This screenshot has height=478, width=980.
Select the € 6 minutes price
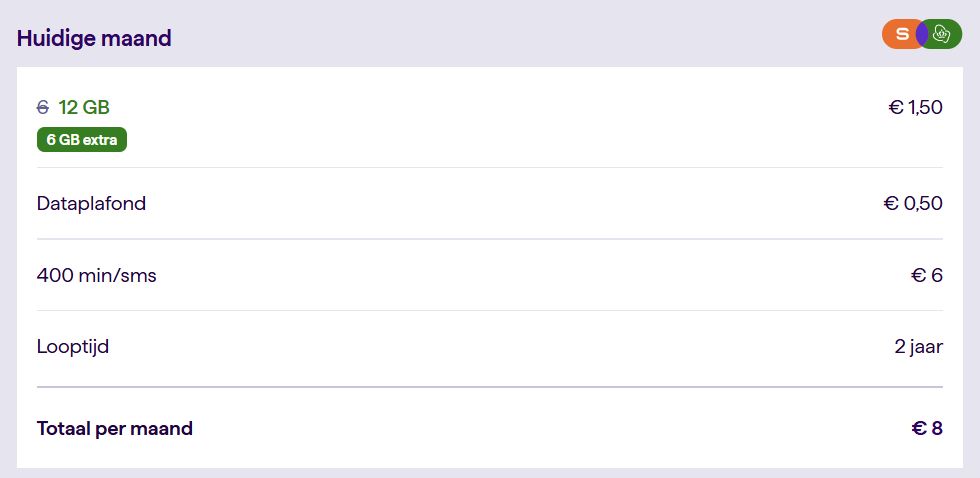coord(927,275)
